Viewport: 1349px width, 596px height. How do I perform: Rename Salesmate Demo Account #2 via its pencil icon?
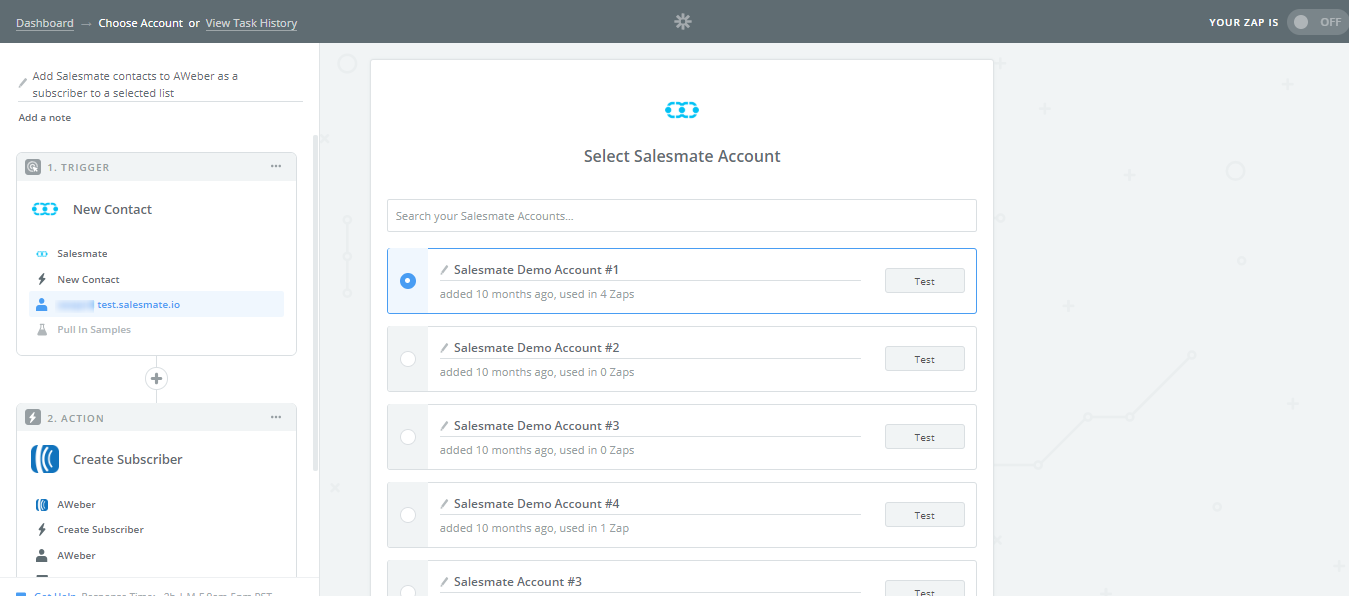tap(445, 348)
